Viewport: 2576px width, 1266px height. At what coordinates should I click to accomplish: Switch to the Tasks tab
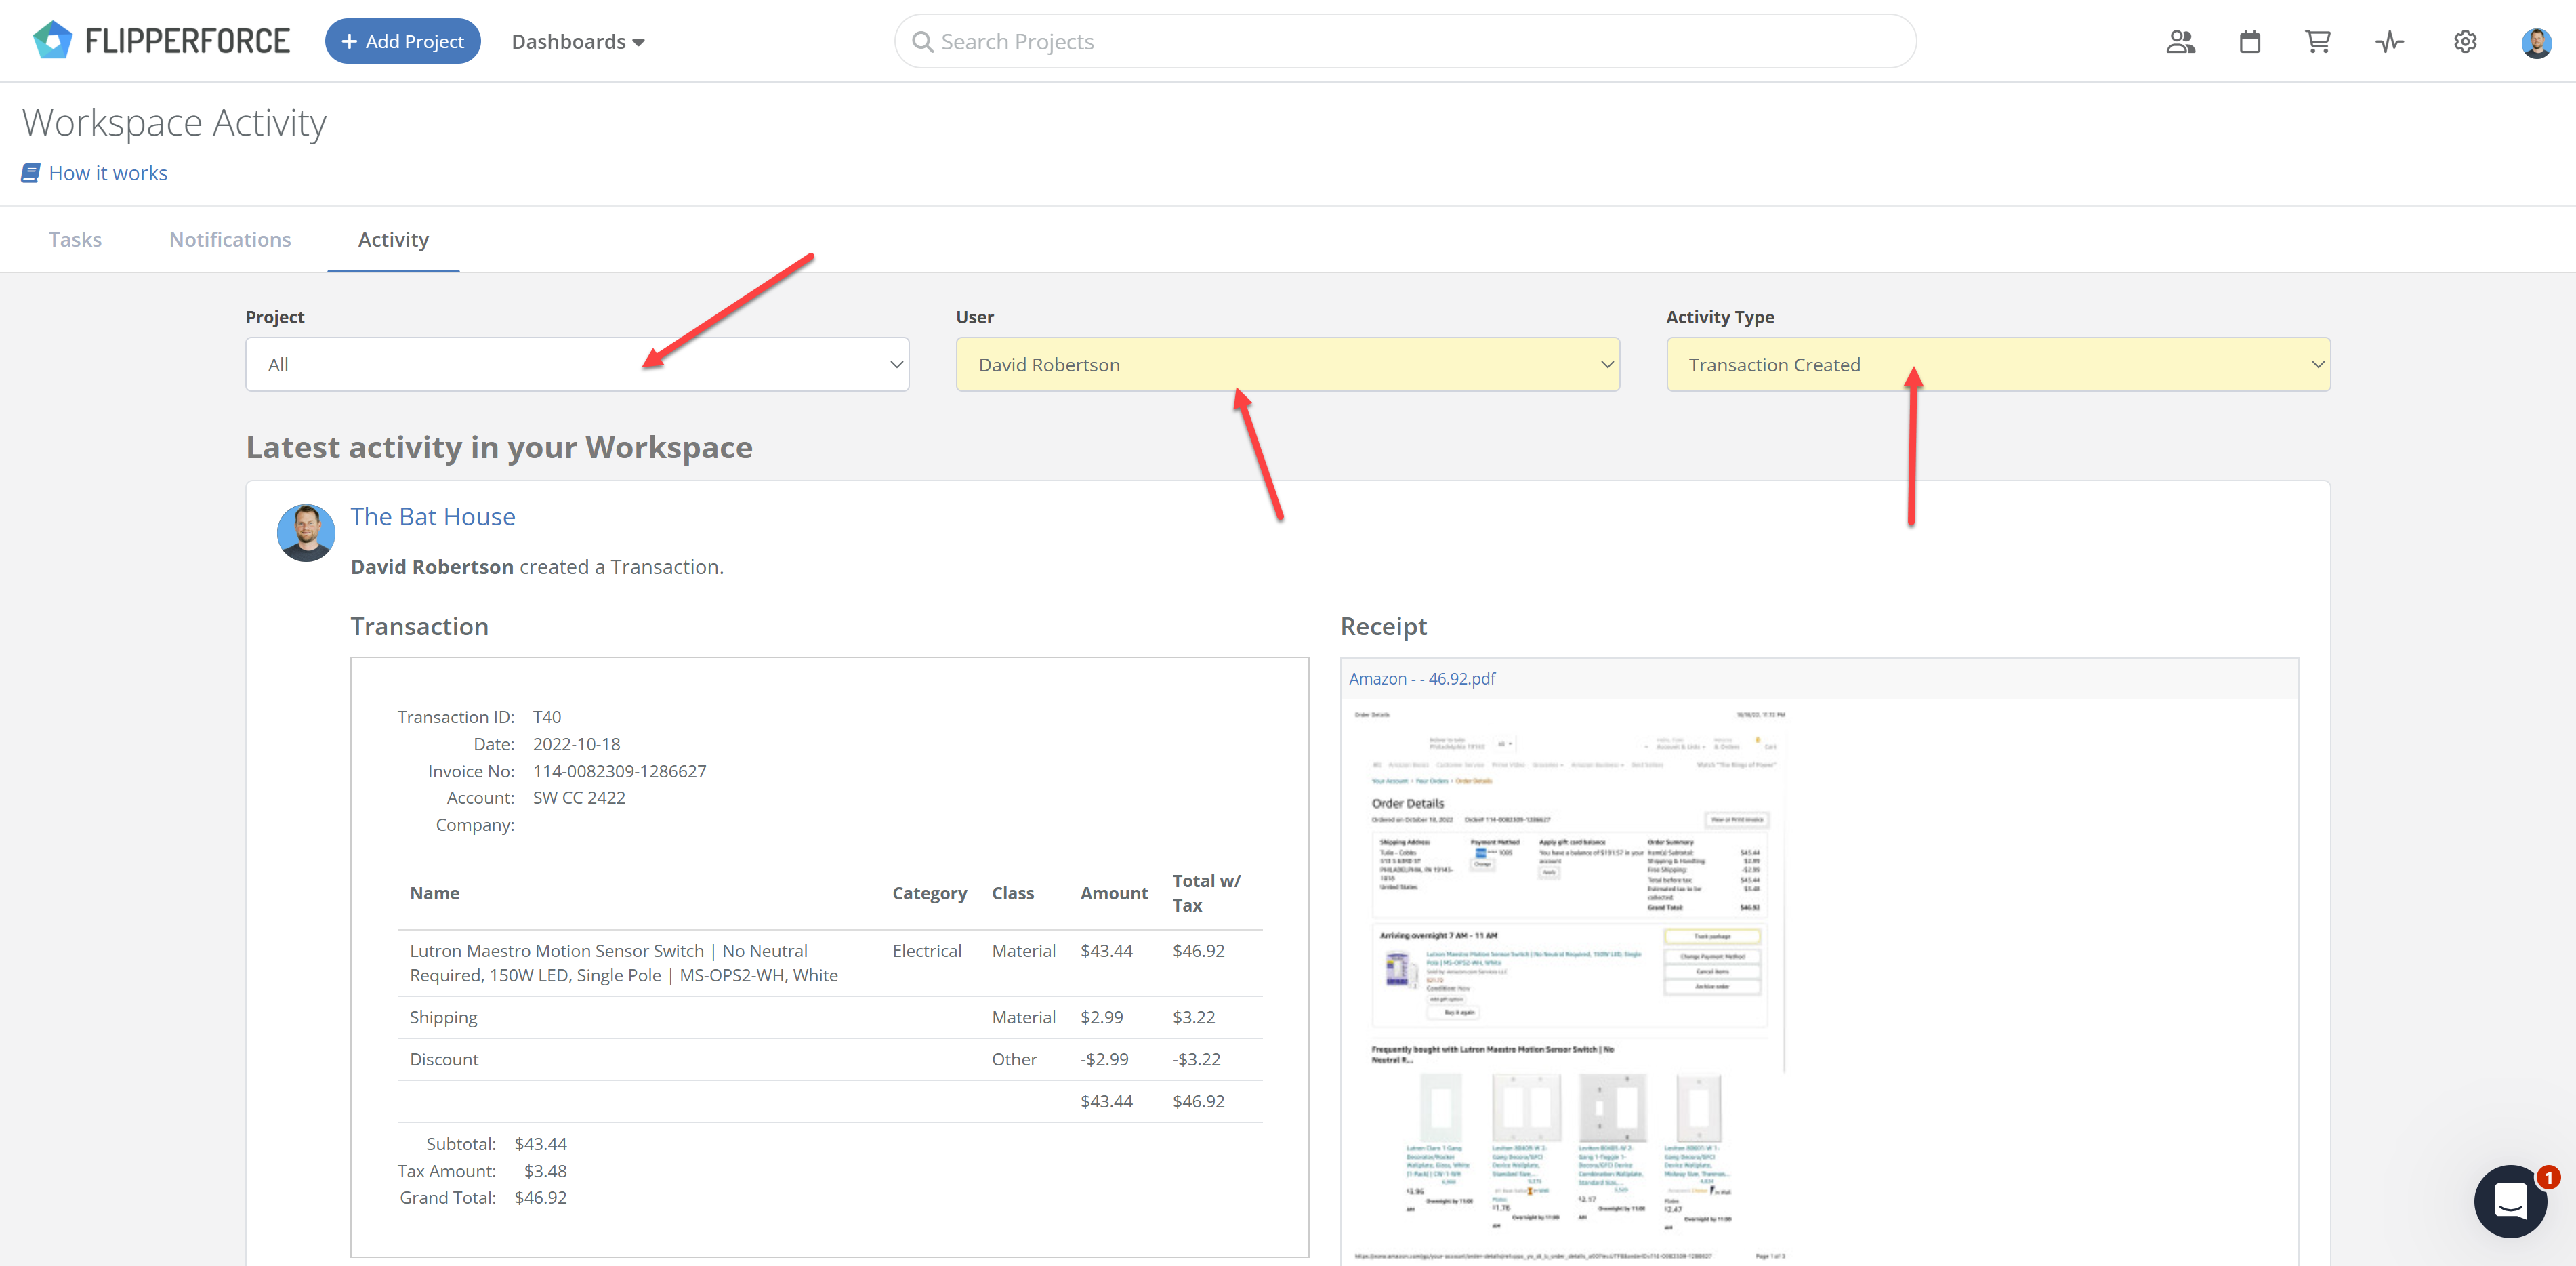(75, 240)
